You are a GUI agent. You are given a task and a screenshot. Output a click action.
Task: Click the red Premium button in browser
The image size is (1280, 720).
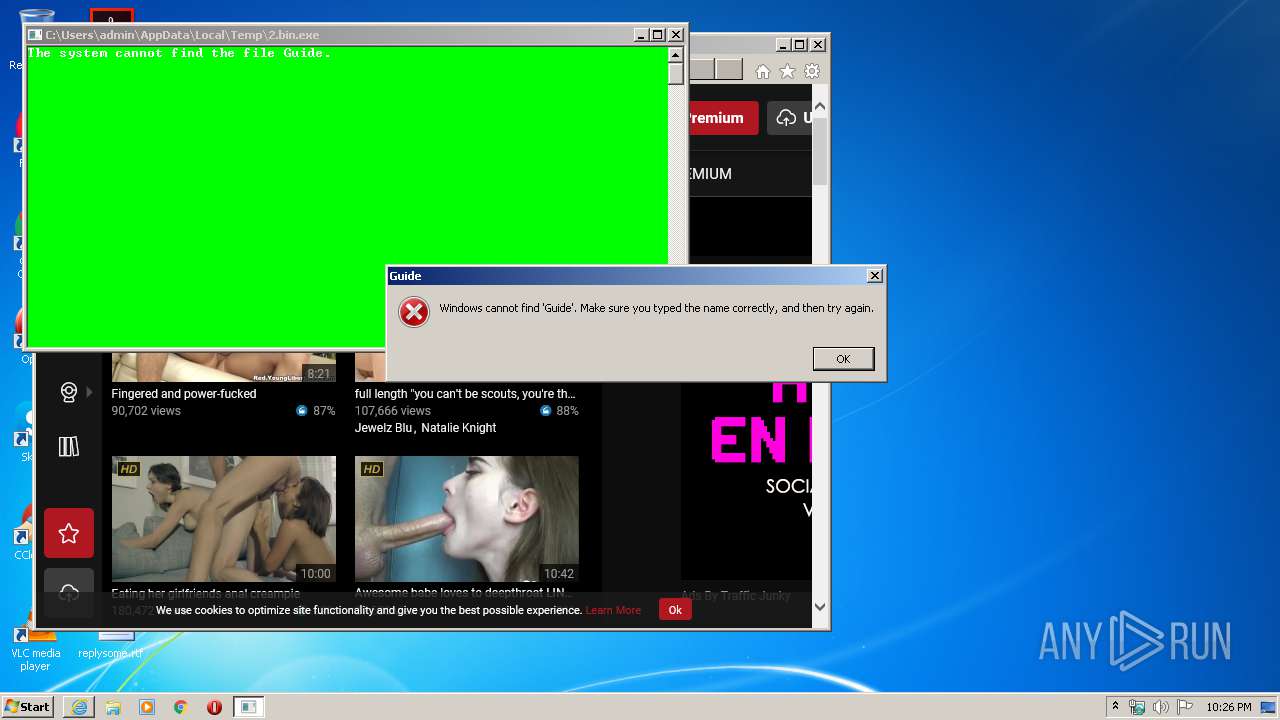723,118
